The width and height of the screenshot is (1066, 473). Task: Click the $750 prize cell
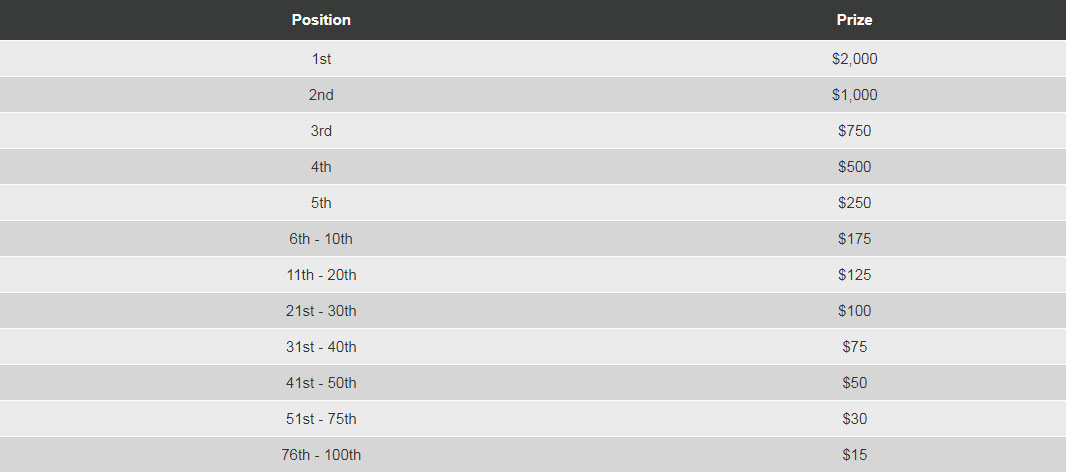click(854, 131)
